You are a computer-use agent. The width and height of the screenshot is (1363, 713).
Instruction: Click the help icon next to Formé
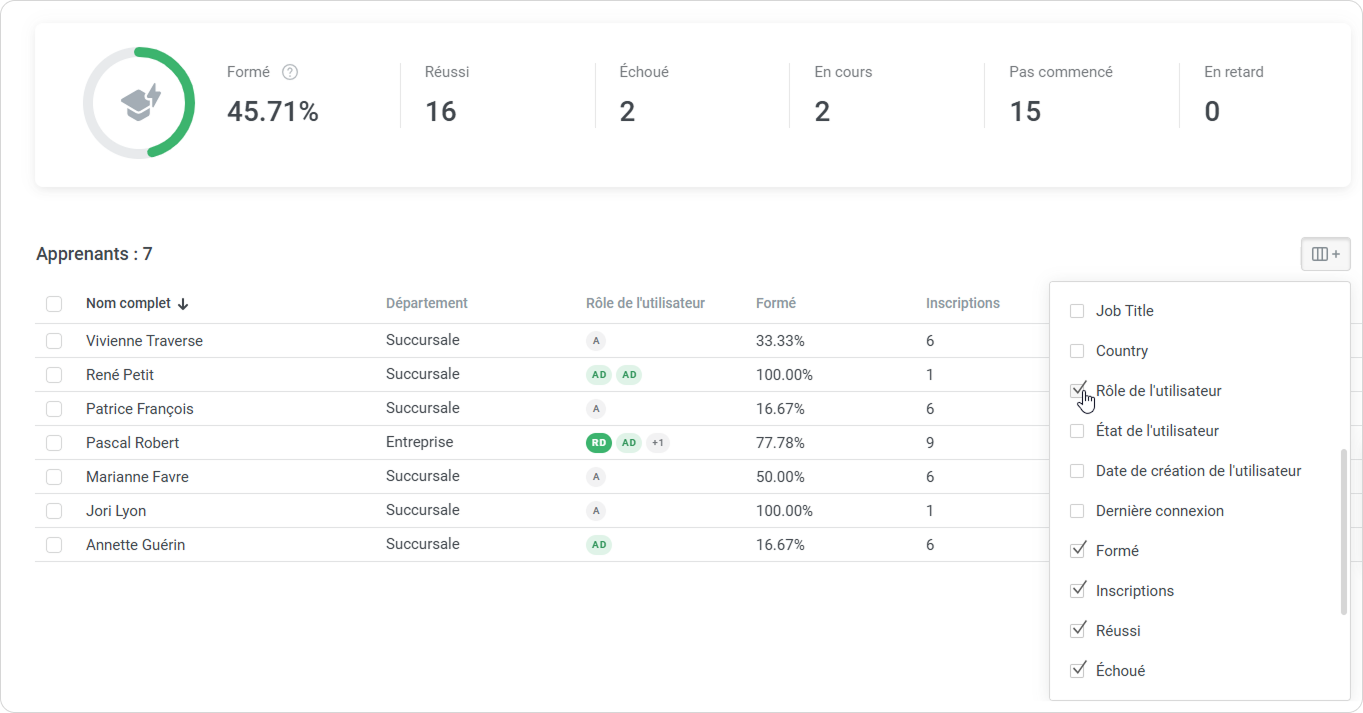(290, 72)
